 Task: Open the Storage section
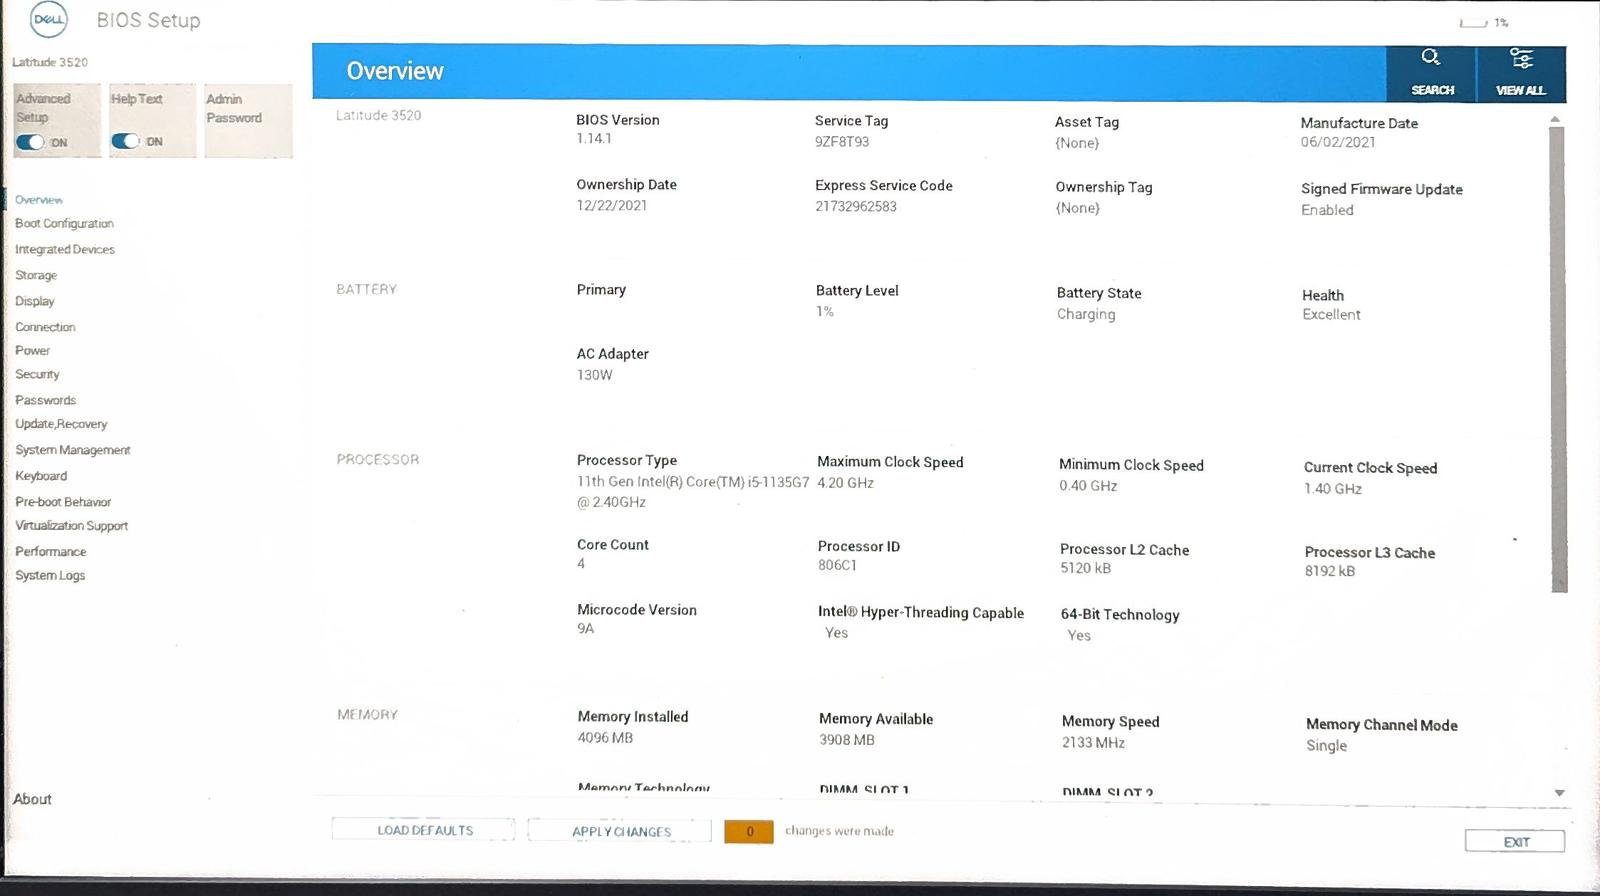click(x=36, y=276)
